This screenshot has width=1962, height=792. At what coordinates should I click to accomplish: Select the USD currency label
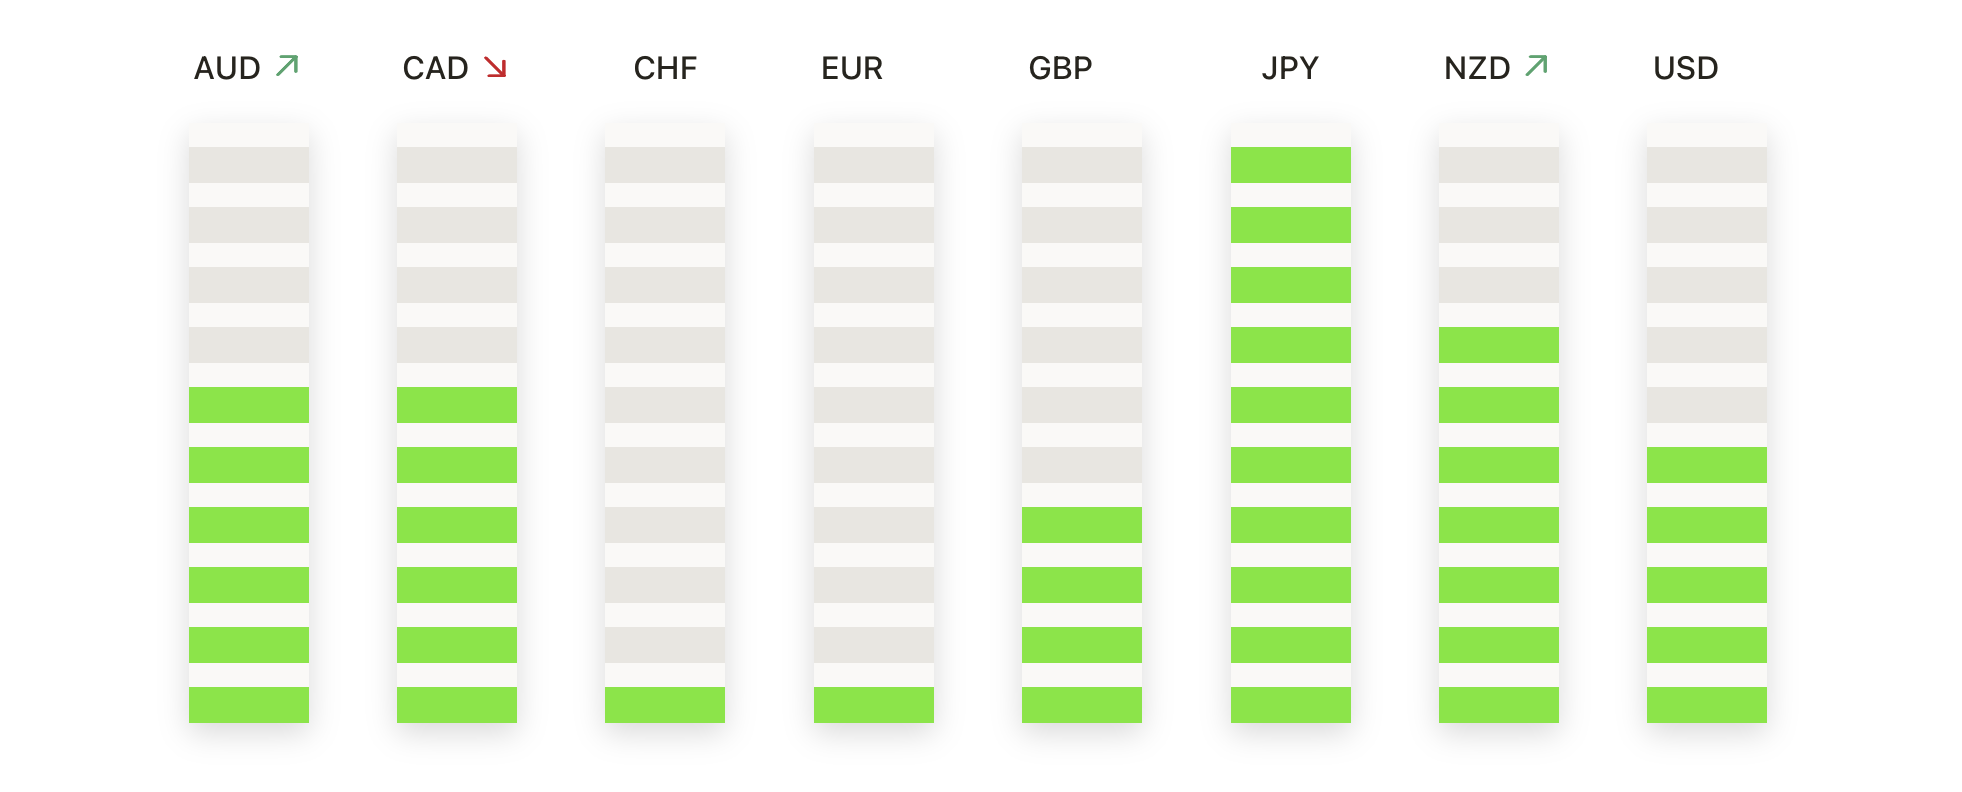pyautogui.click(x=1686, y=68)
